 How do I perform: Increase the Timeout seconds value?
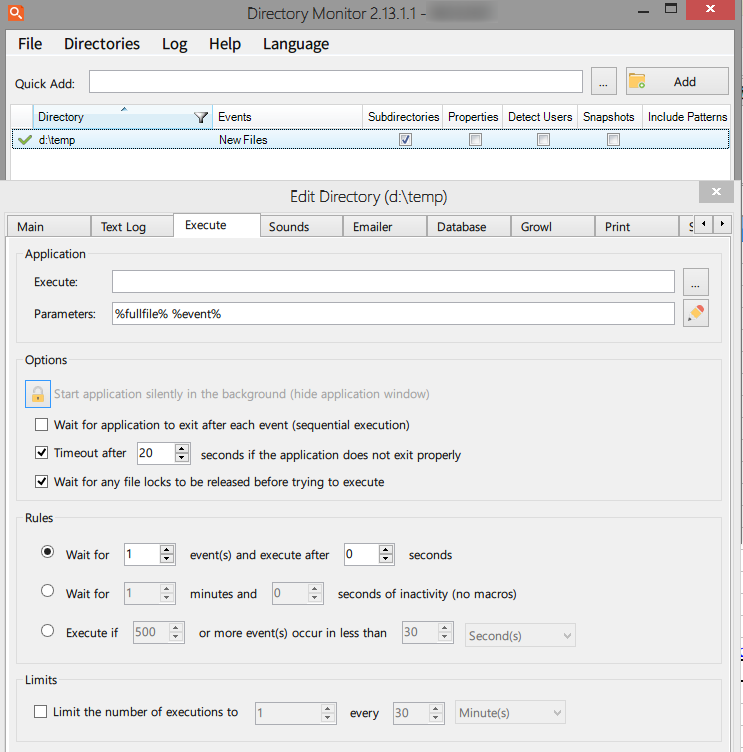[182, 448]
